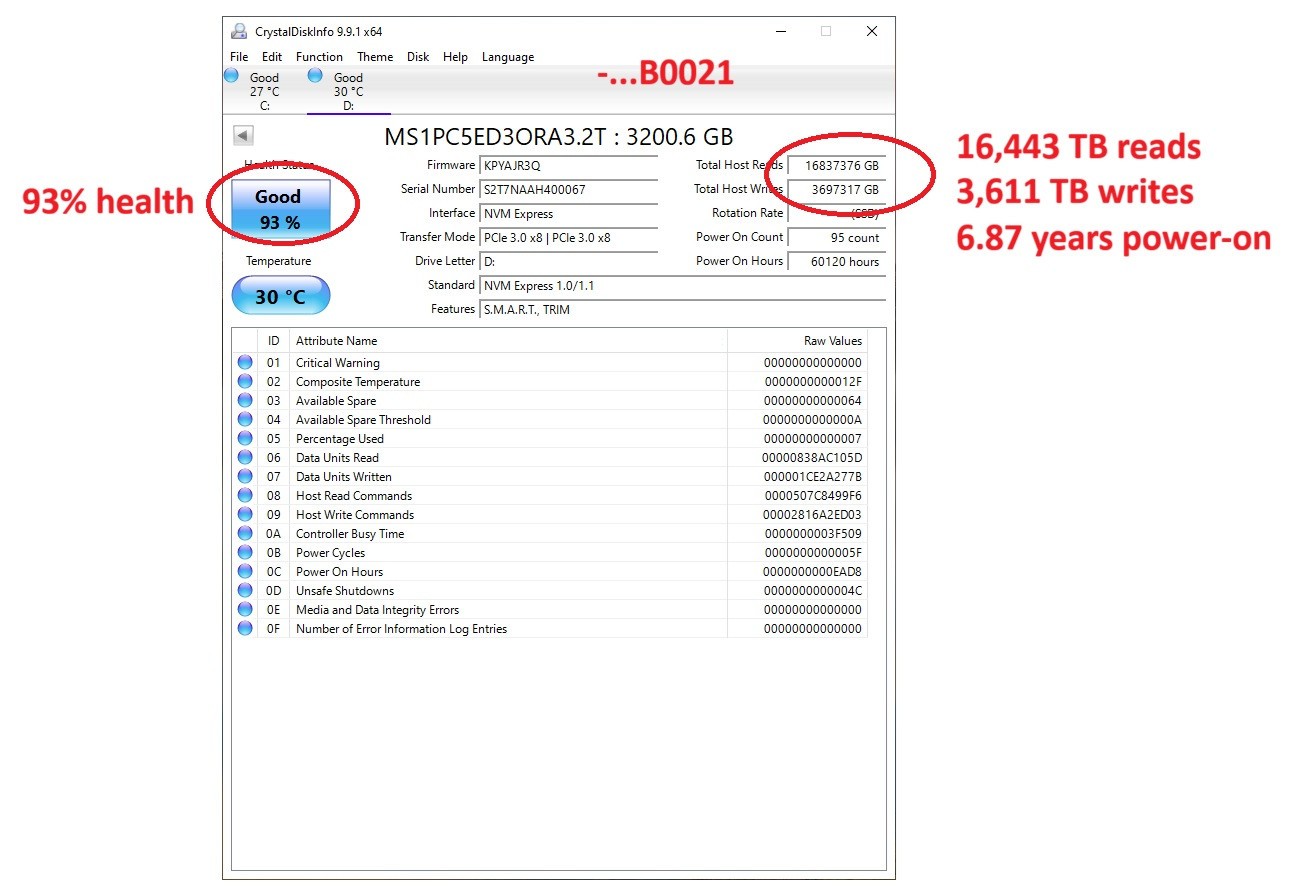This screenshot has width=1300, height=890.
Task: Open the File menu
Action: [239, 57]
